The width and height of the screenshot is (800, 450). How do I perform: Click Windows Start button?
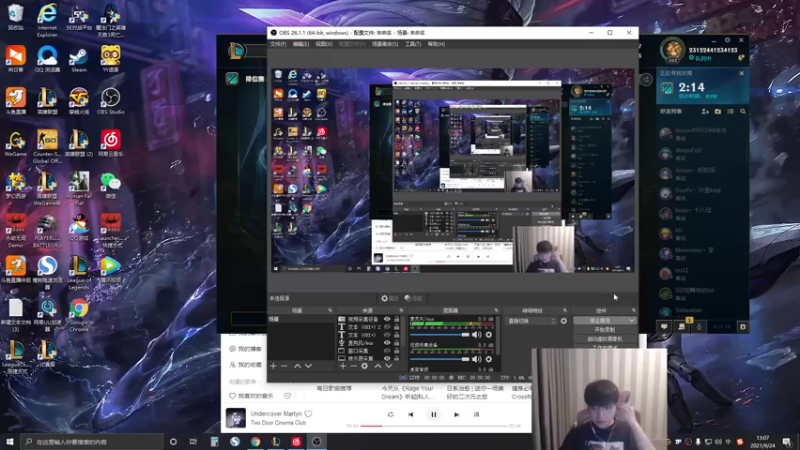coord(10,442)
